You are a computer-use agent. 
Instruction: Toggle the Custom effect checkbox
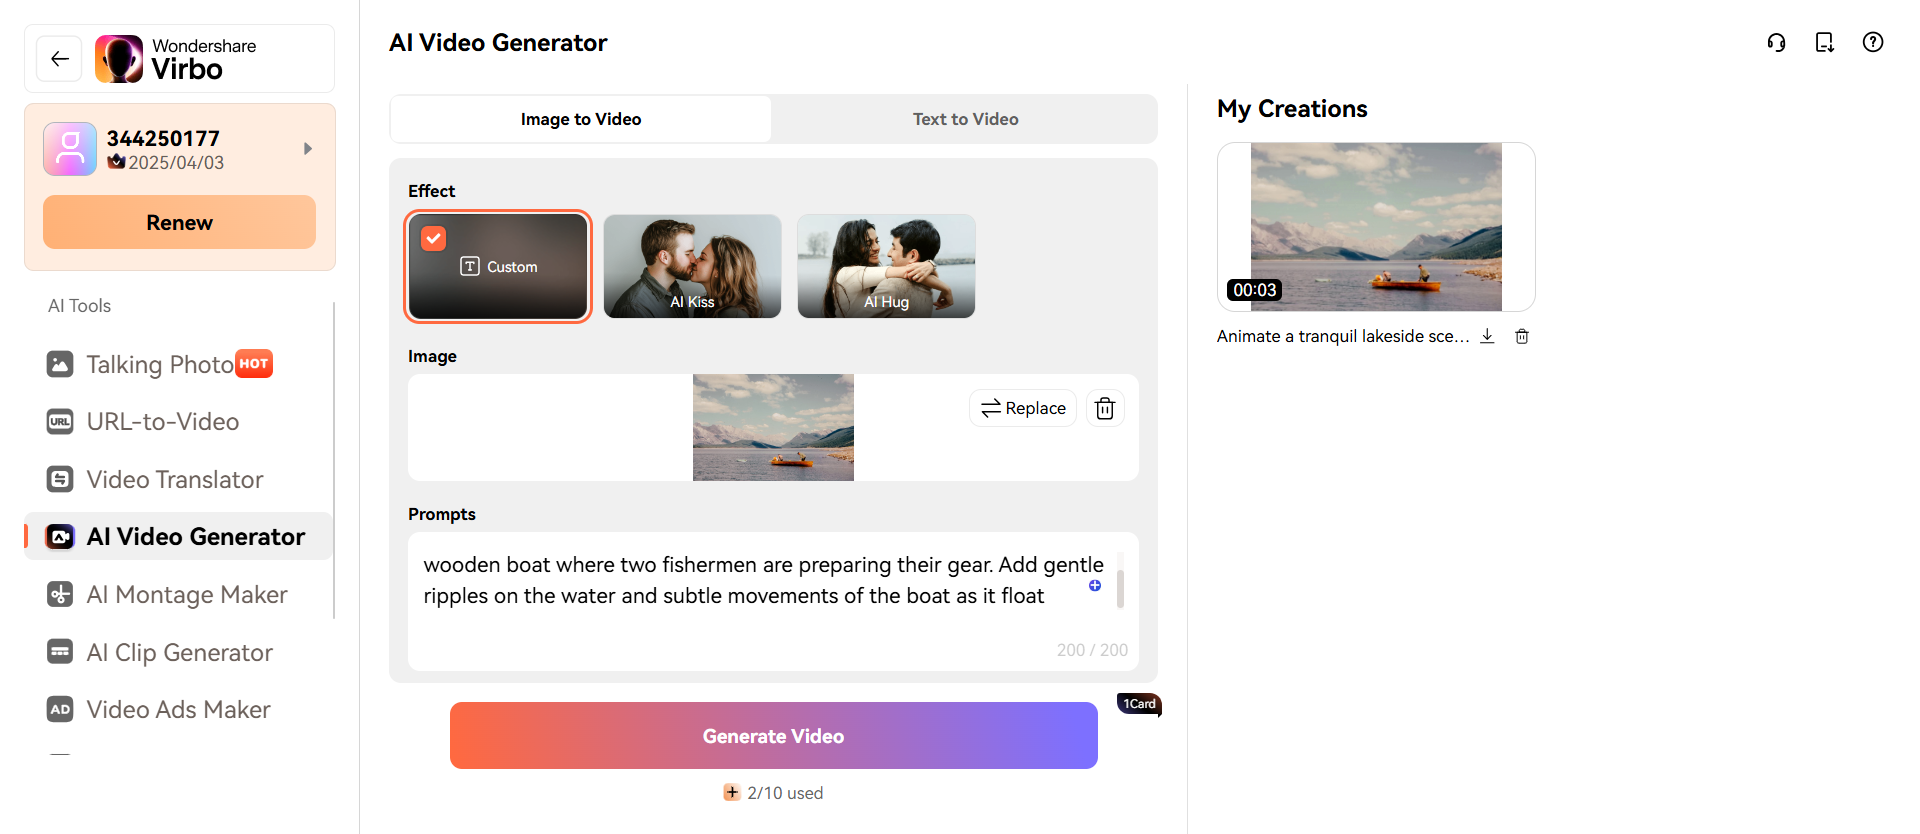coord(434,238)
